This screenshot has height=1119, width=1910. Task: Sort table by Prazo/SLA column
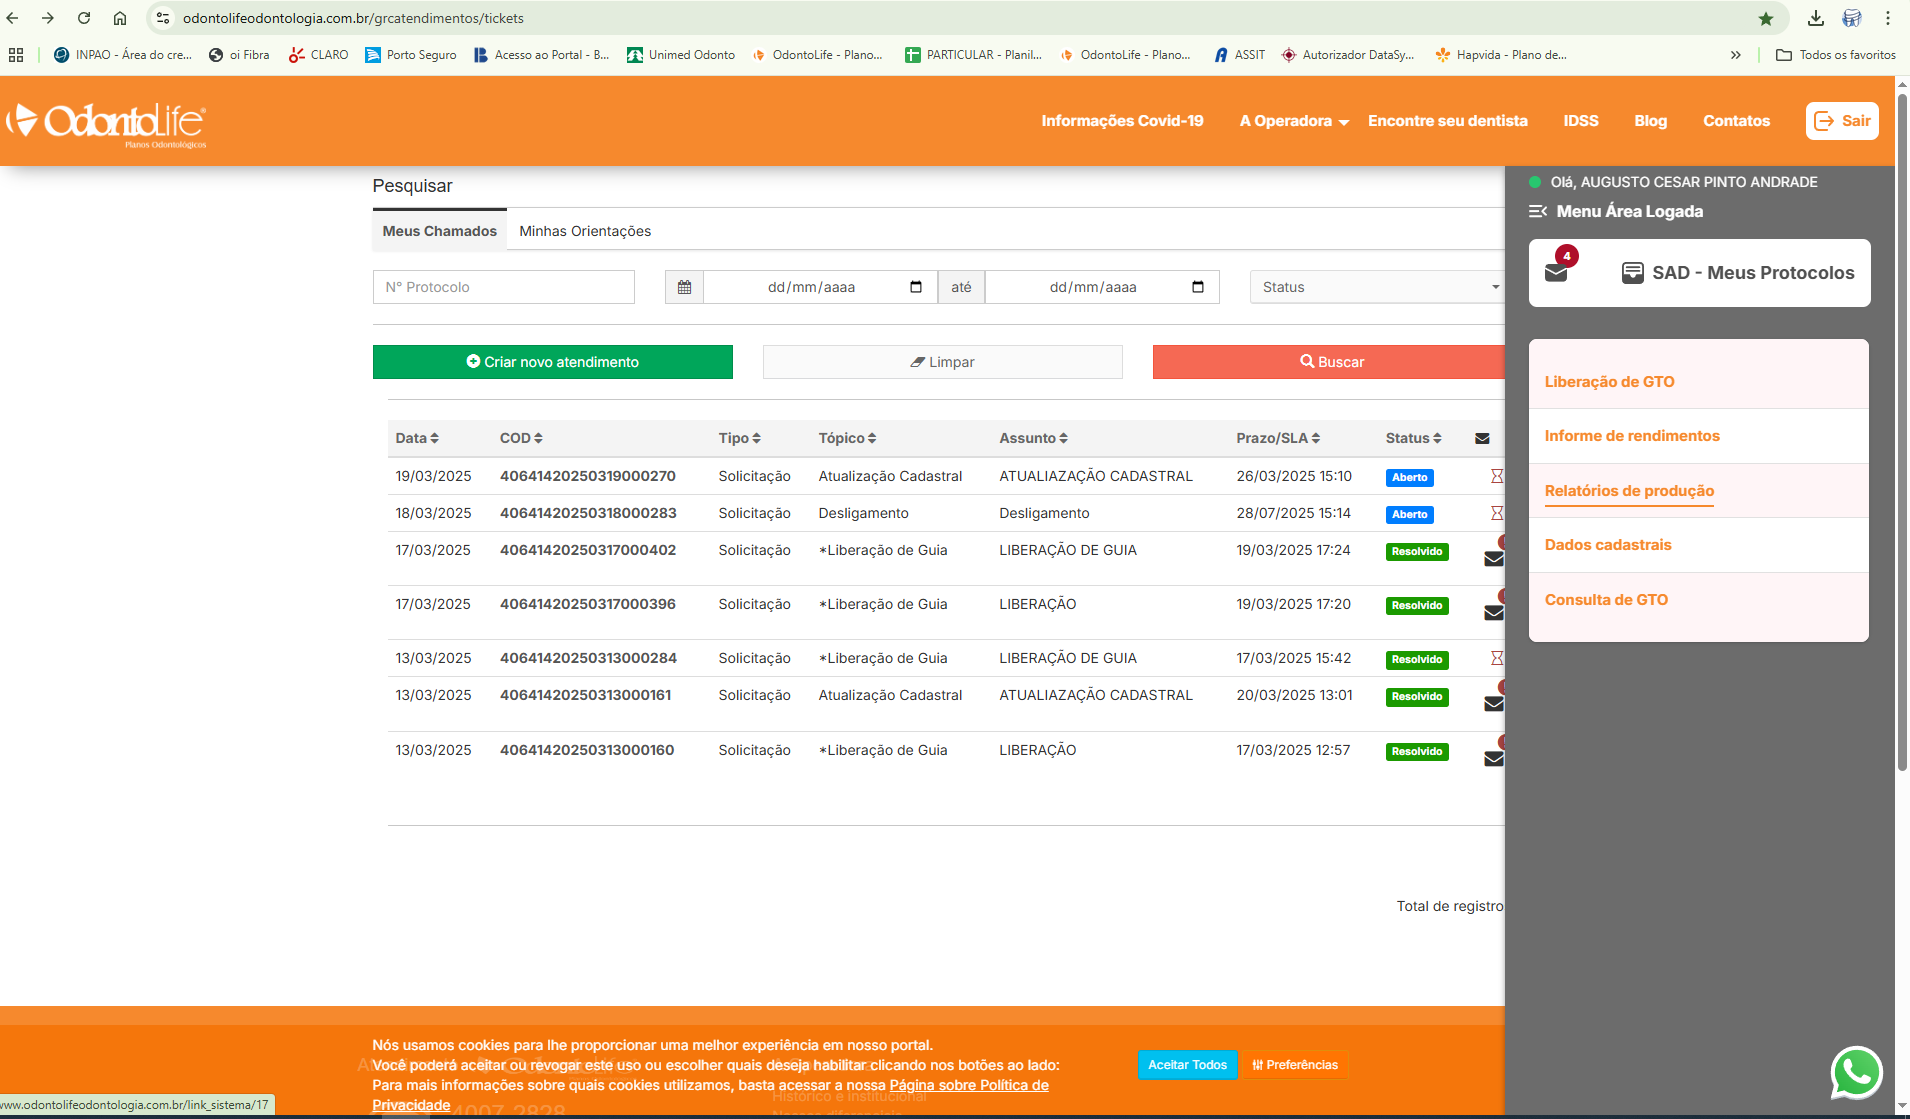click(x=1278, y=438)
